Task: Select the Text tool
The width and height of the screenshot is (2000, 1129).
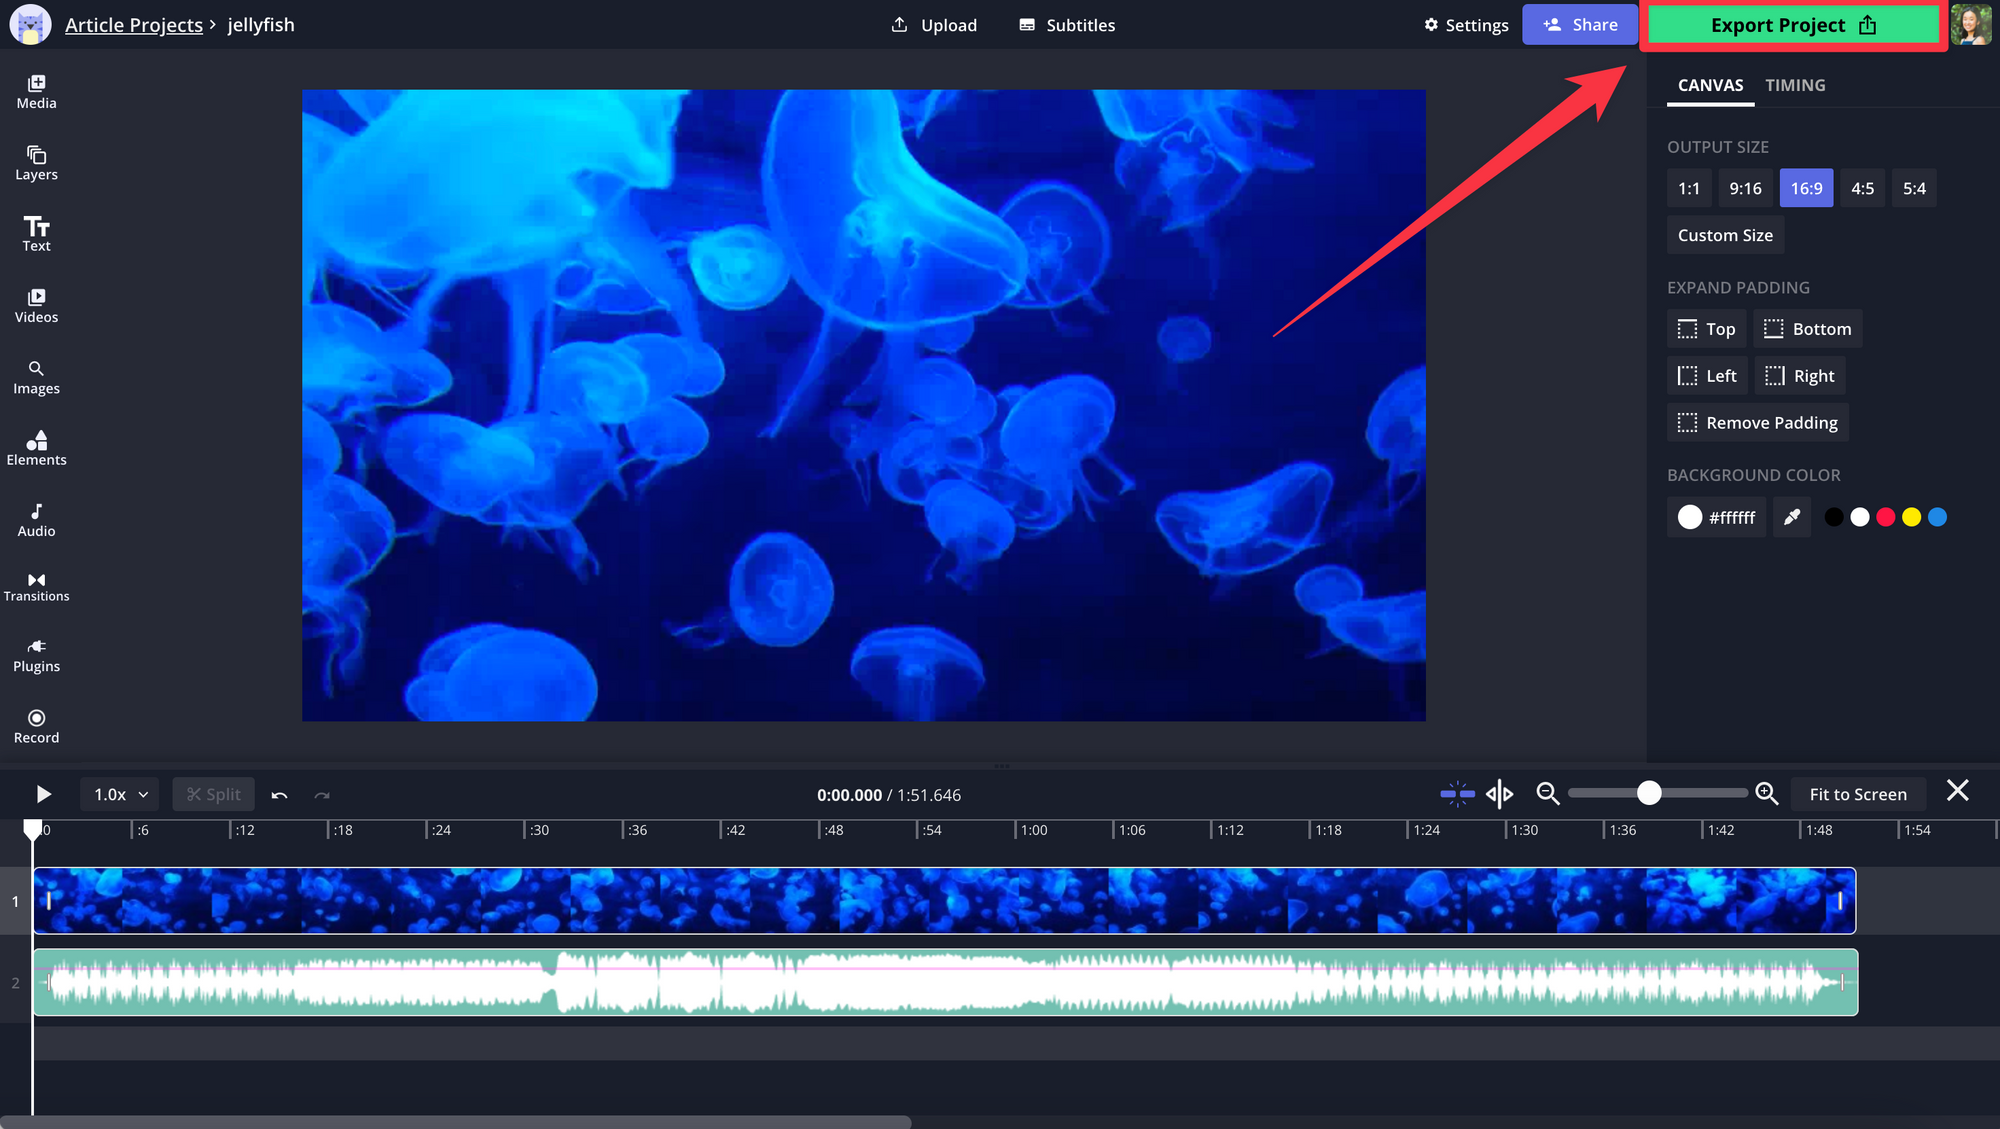Action: [36, 234]
